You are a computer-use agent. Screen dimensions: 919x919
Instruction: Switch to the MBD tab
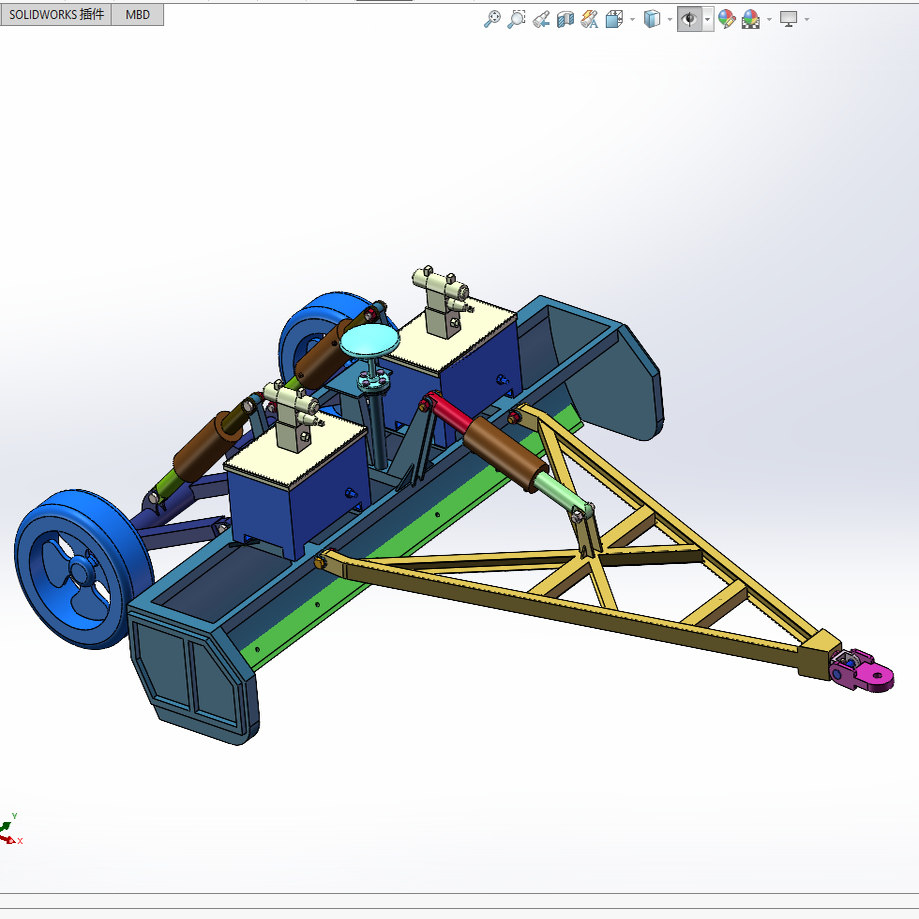tap(138, 15)
